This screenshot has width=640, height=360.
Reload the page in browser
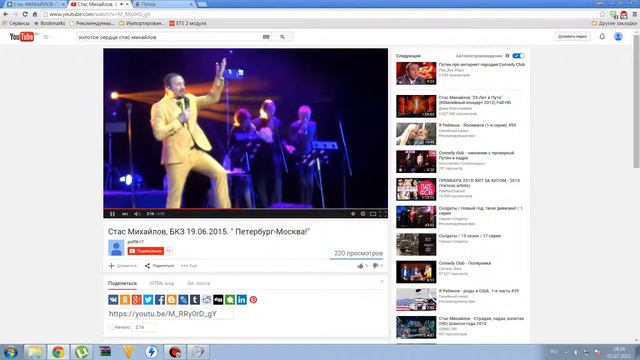click(25, 14)
